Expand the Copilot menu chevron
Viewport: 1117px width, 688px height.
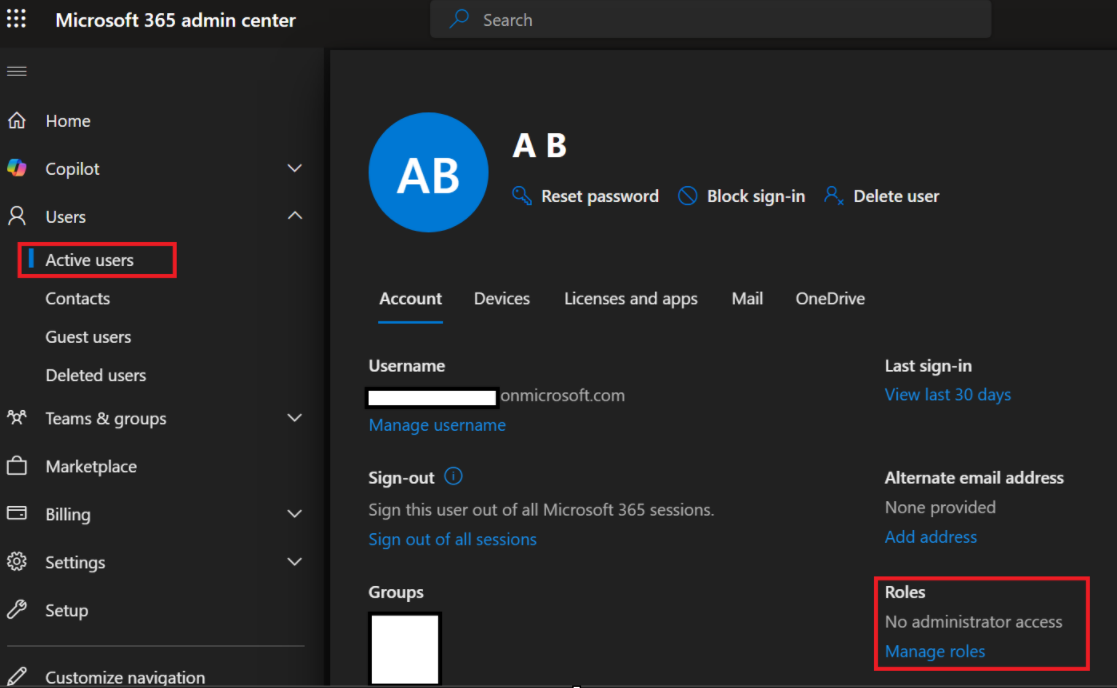coord(294,168)
